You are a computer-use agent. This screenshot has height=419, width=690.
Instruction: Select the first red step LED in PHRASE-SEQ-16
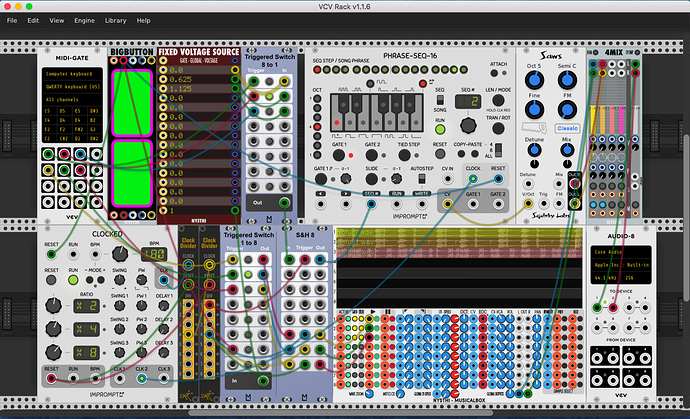(x=317, y=70)
